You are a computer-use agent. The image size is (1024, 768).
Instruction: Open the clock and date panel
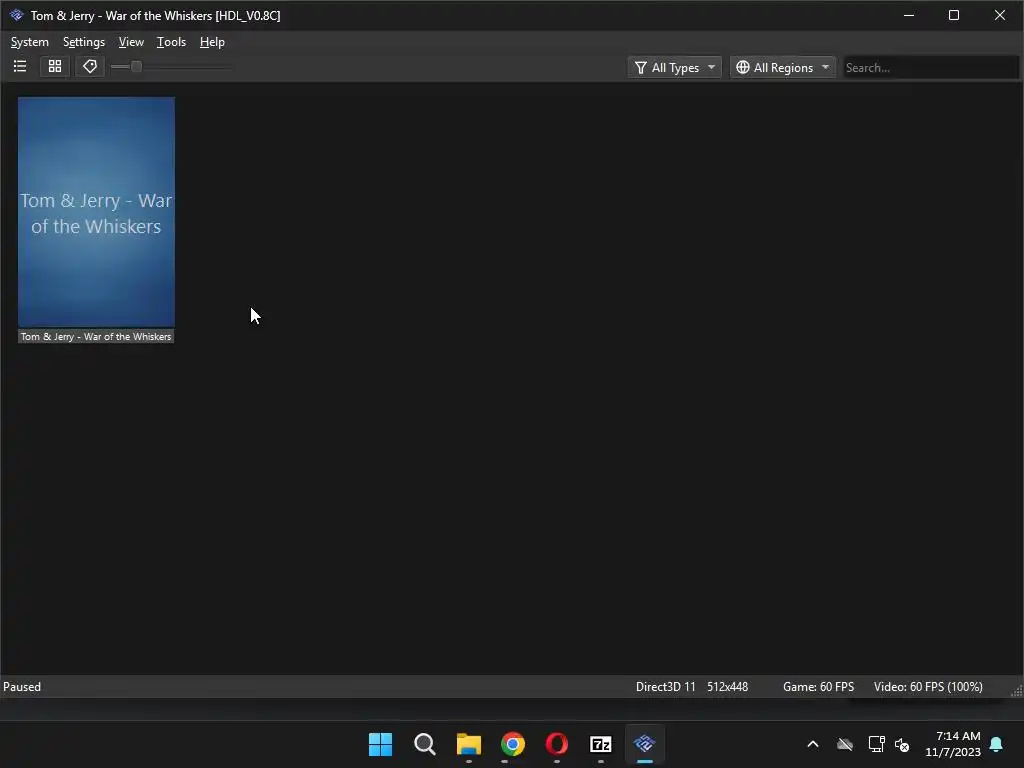click(953, 744)
